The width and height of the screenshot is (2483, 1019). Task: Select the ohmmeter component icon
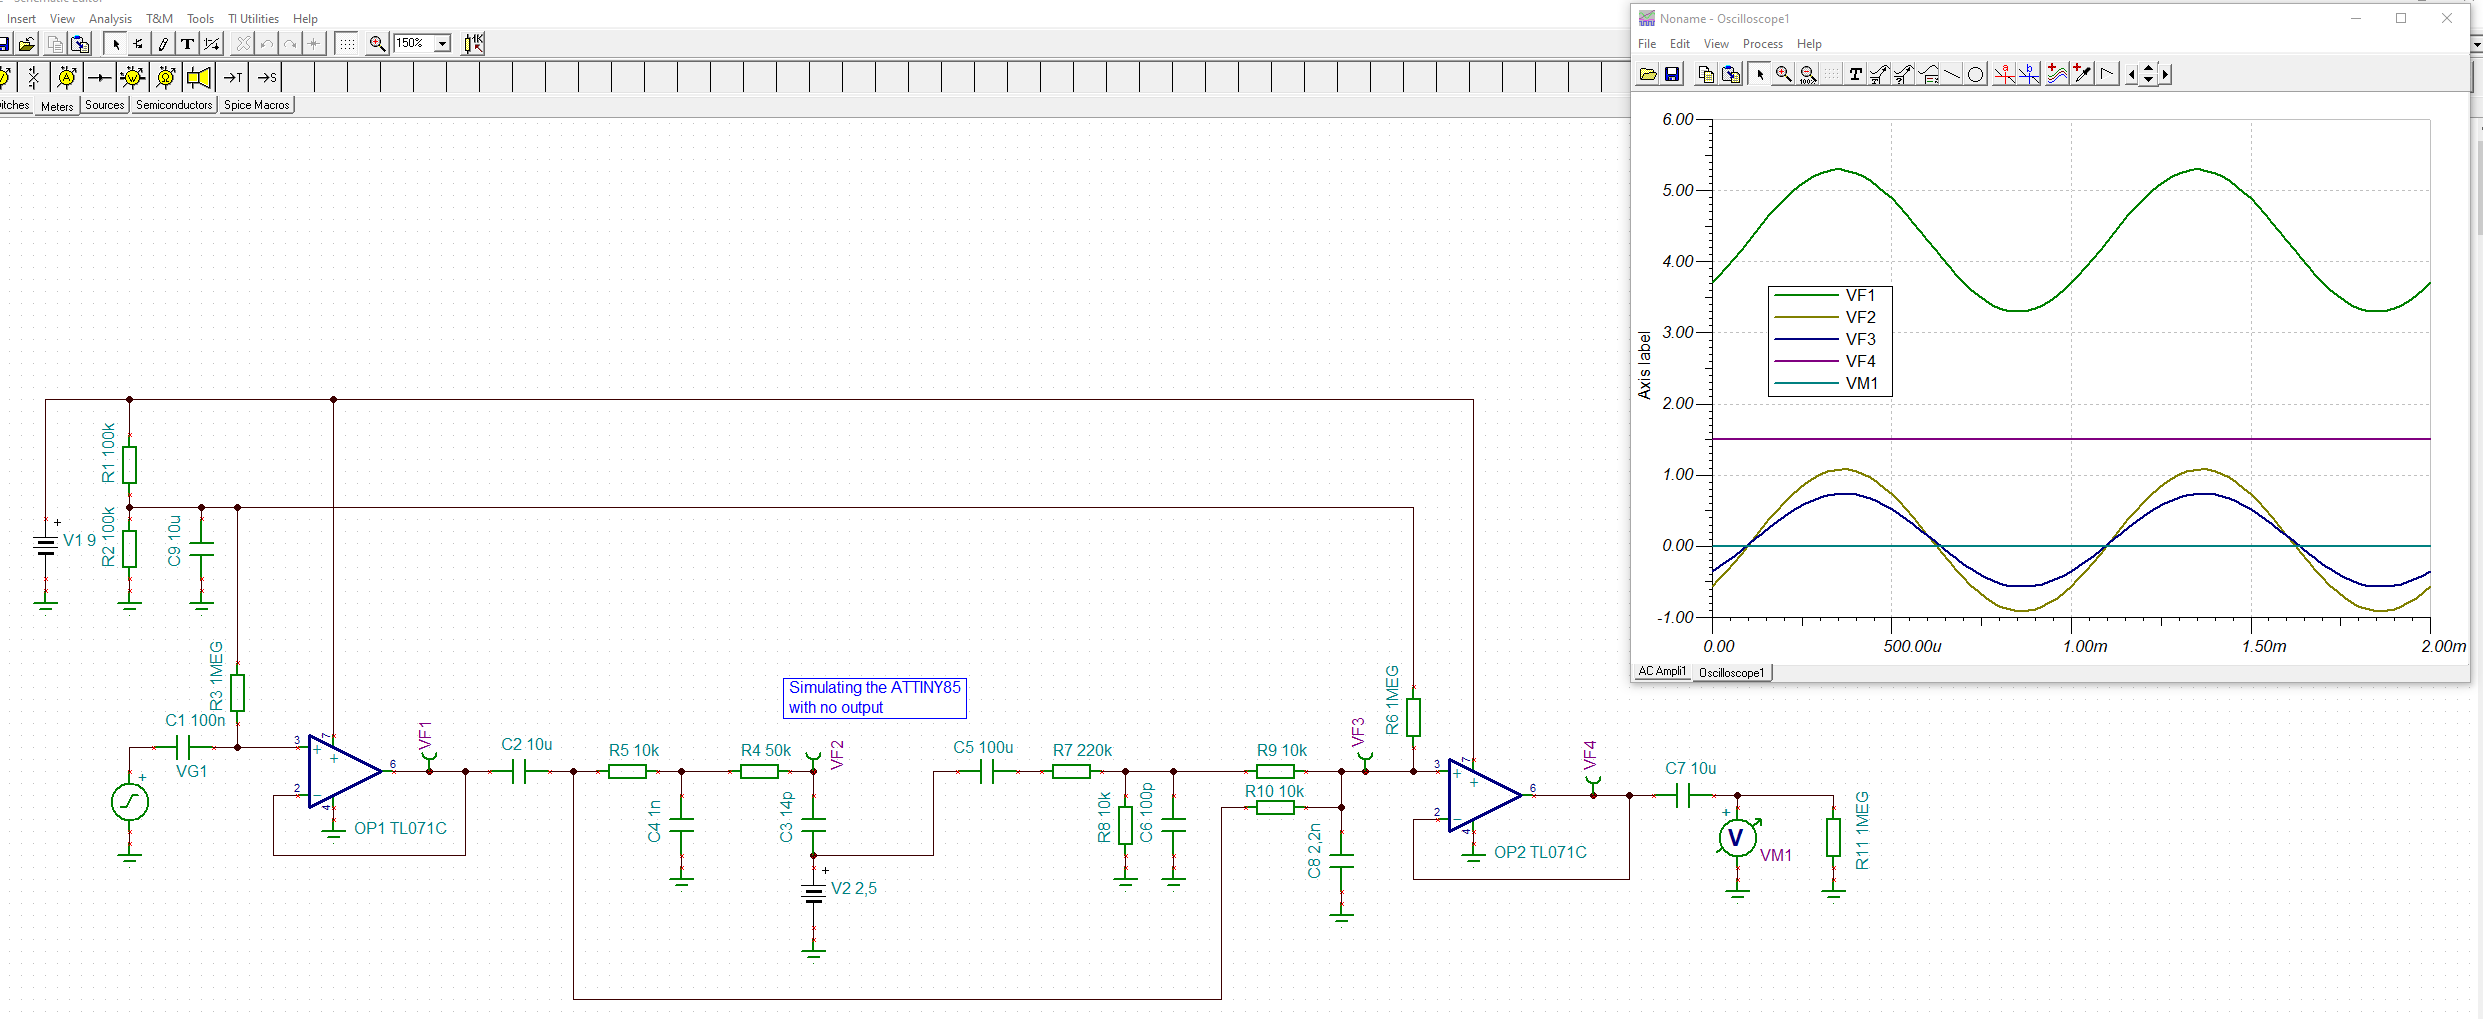pyautogui.click(x=165, y=77)
